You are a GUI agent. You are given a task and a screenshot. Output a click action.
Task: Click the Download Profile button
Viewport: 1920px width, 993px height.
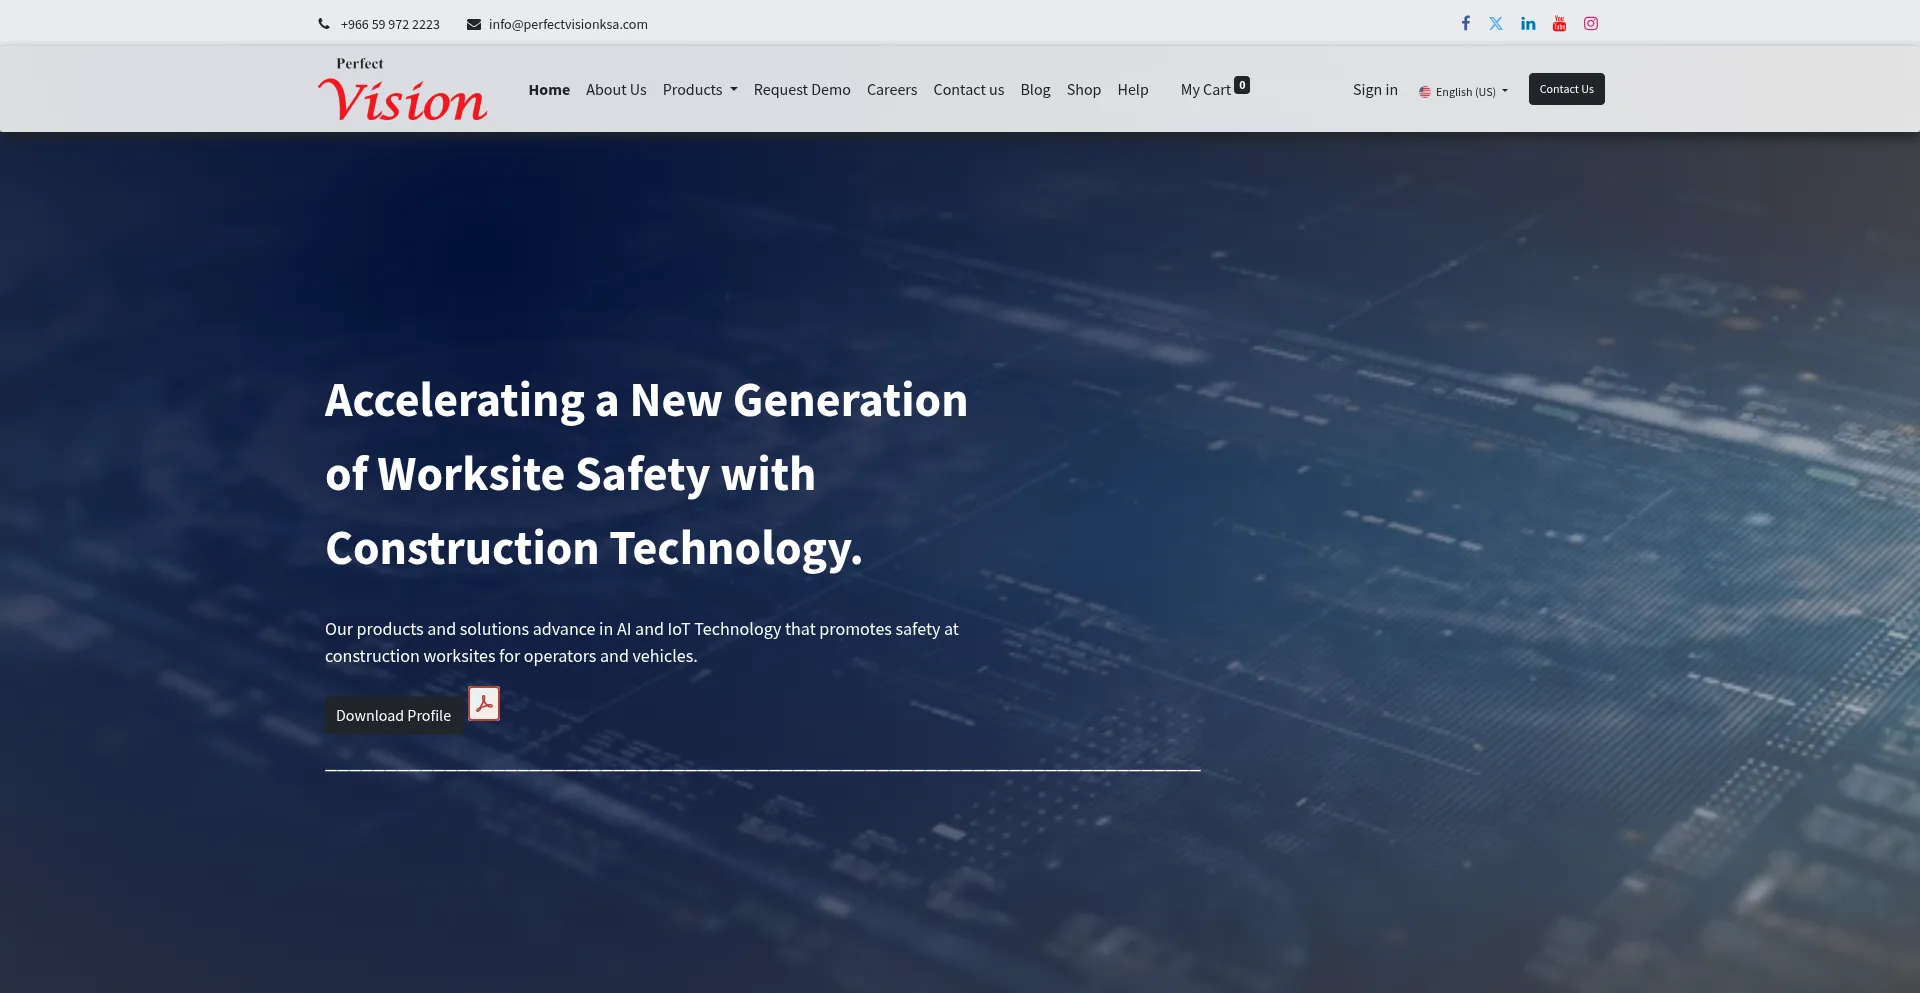pos(393,716)
